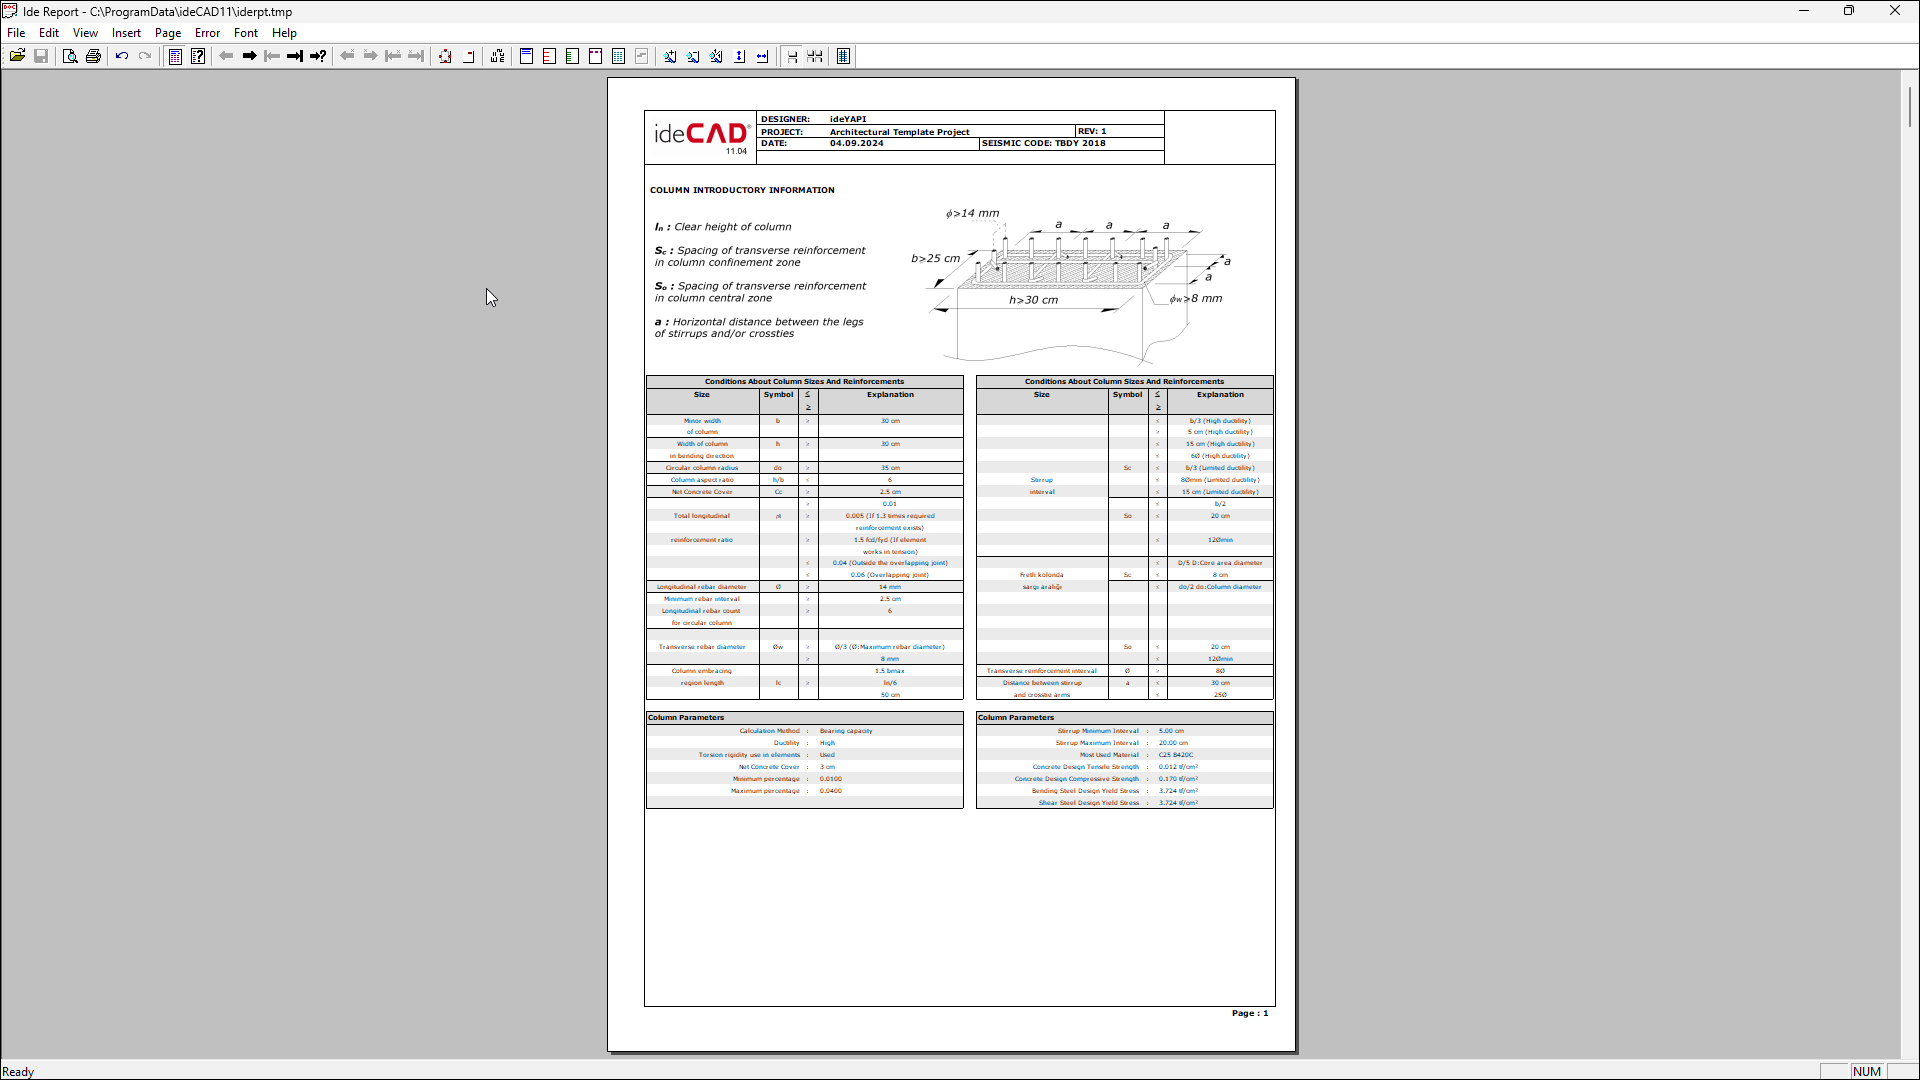
Task: Click the Undo arrow icon
Action: 121,56
